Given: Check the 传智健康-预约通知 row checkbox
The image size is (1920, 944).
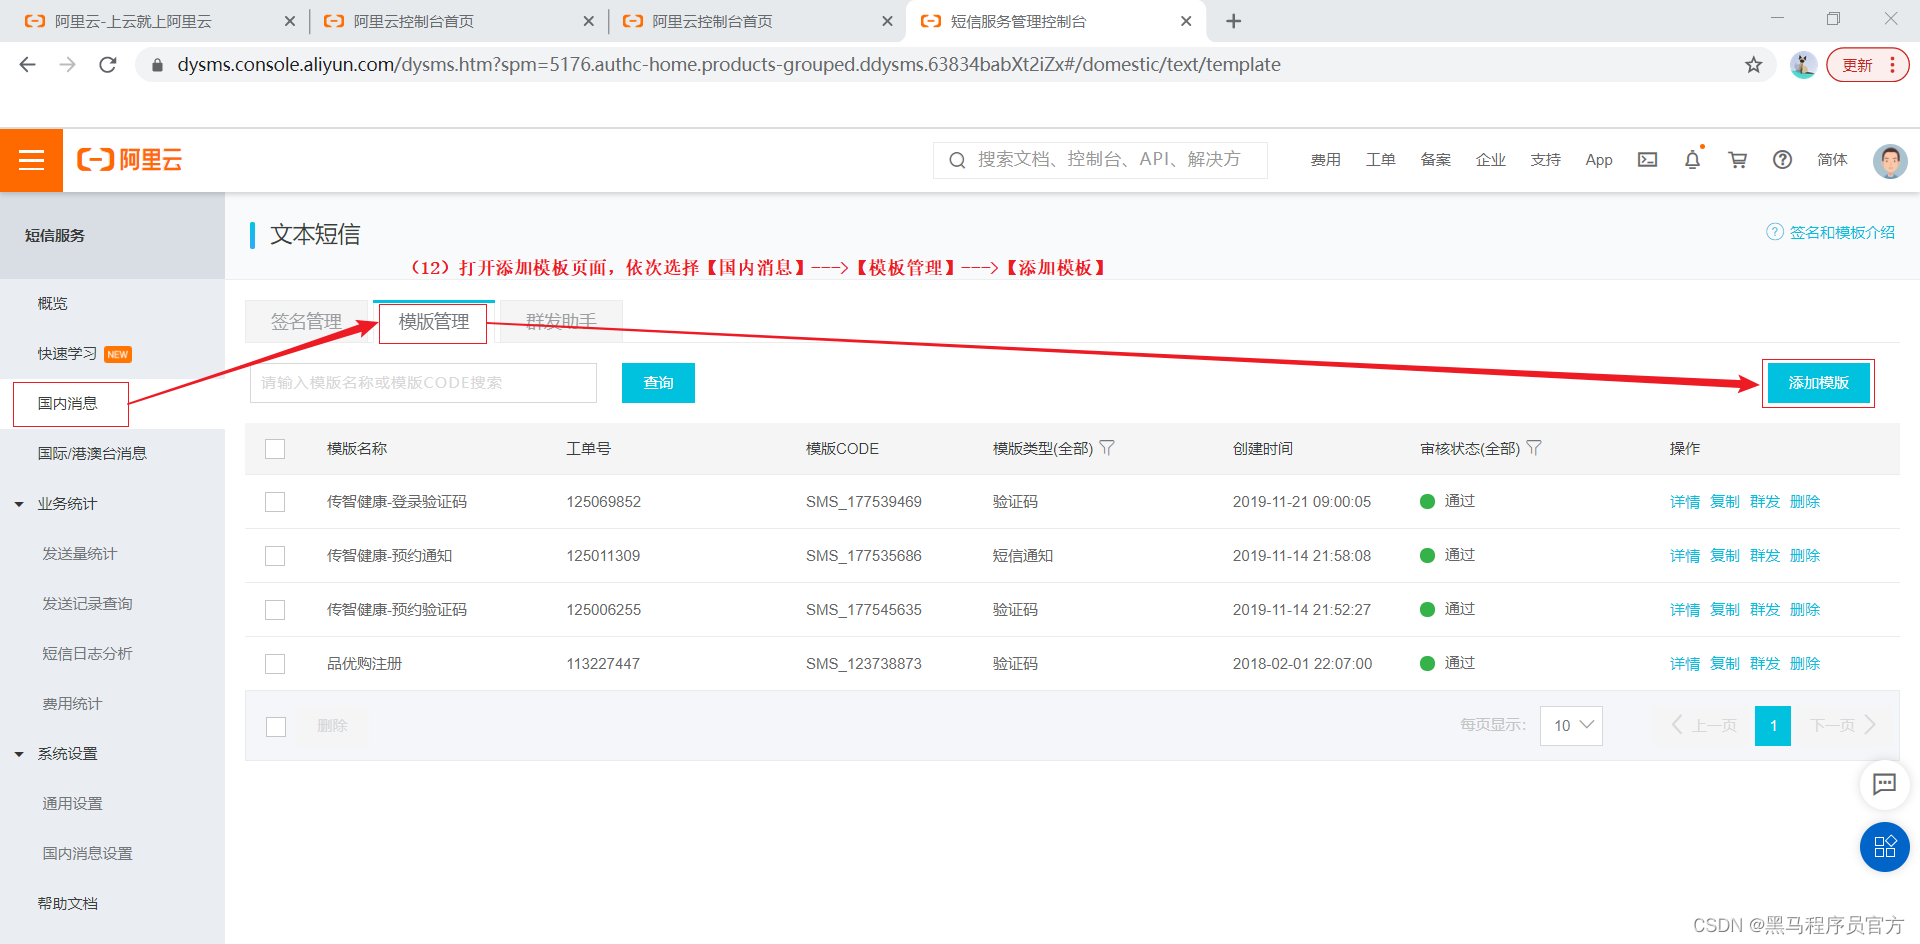Looking at the screenshot, I should [275, 556].
